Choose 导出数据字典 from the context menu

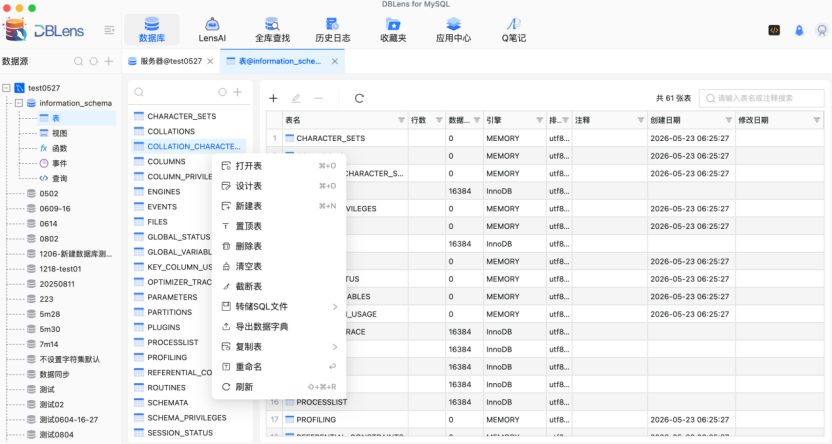pyautogui.click(x=279, y=327)
